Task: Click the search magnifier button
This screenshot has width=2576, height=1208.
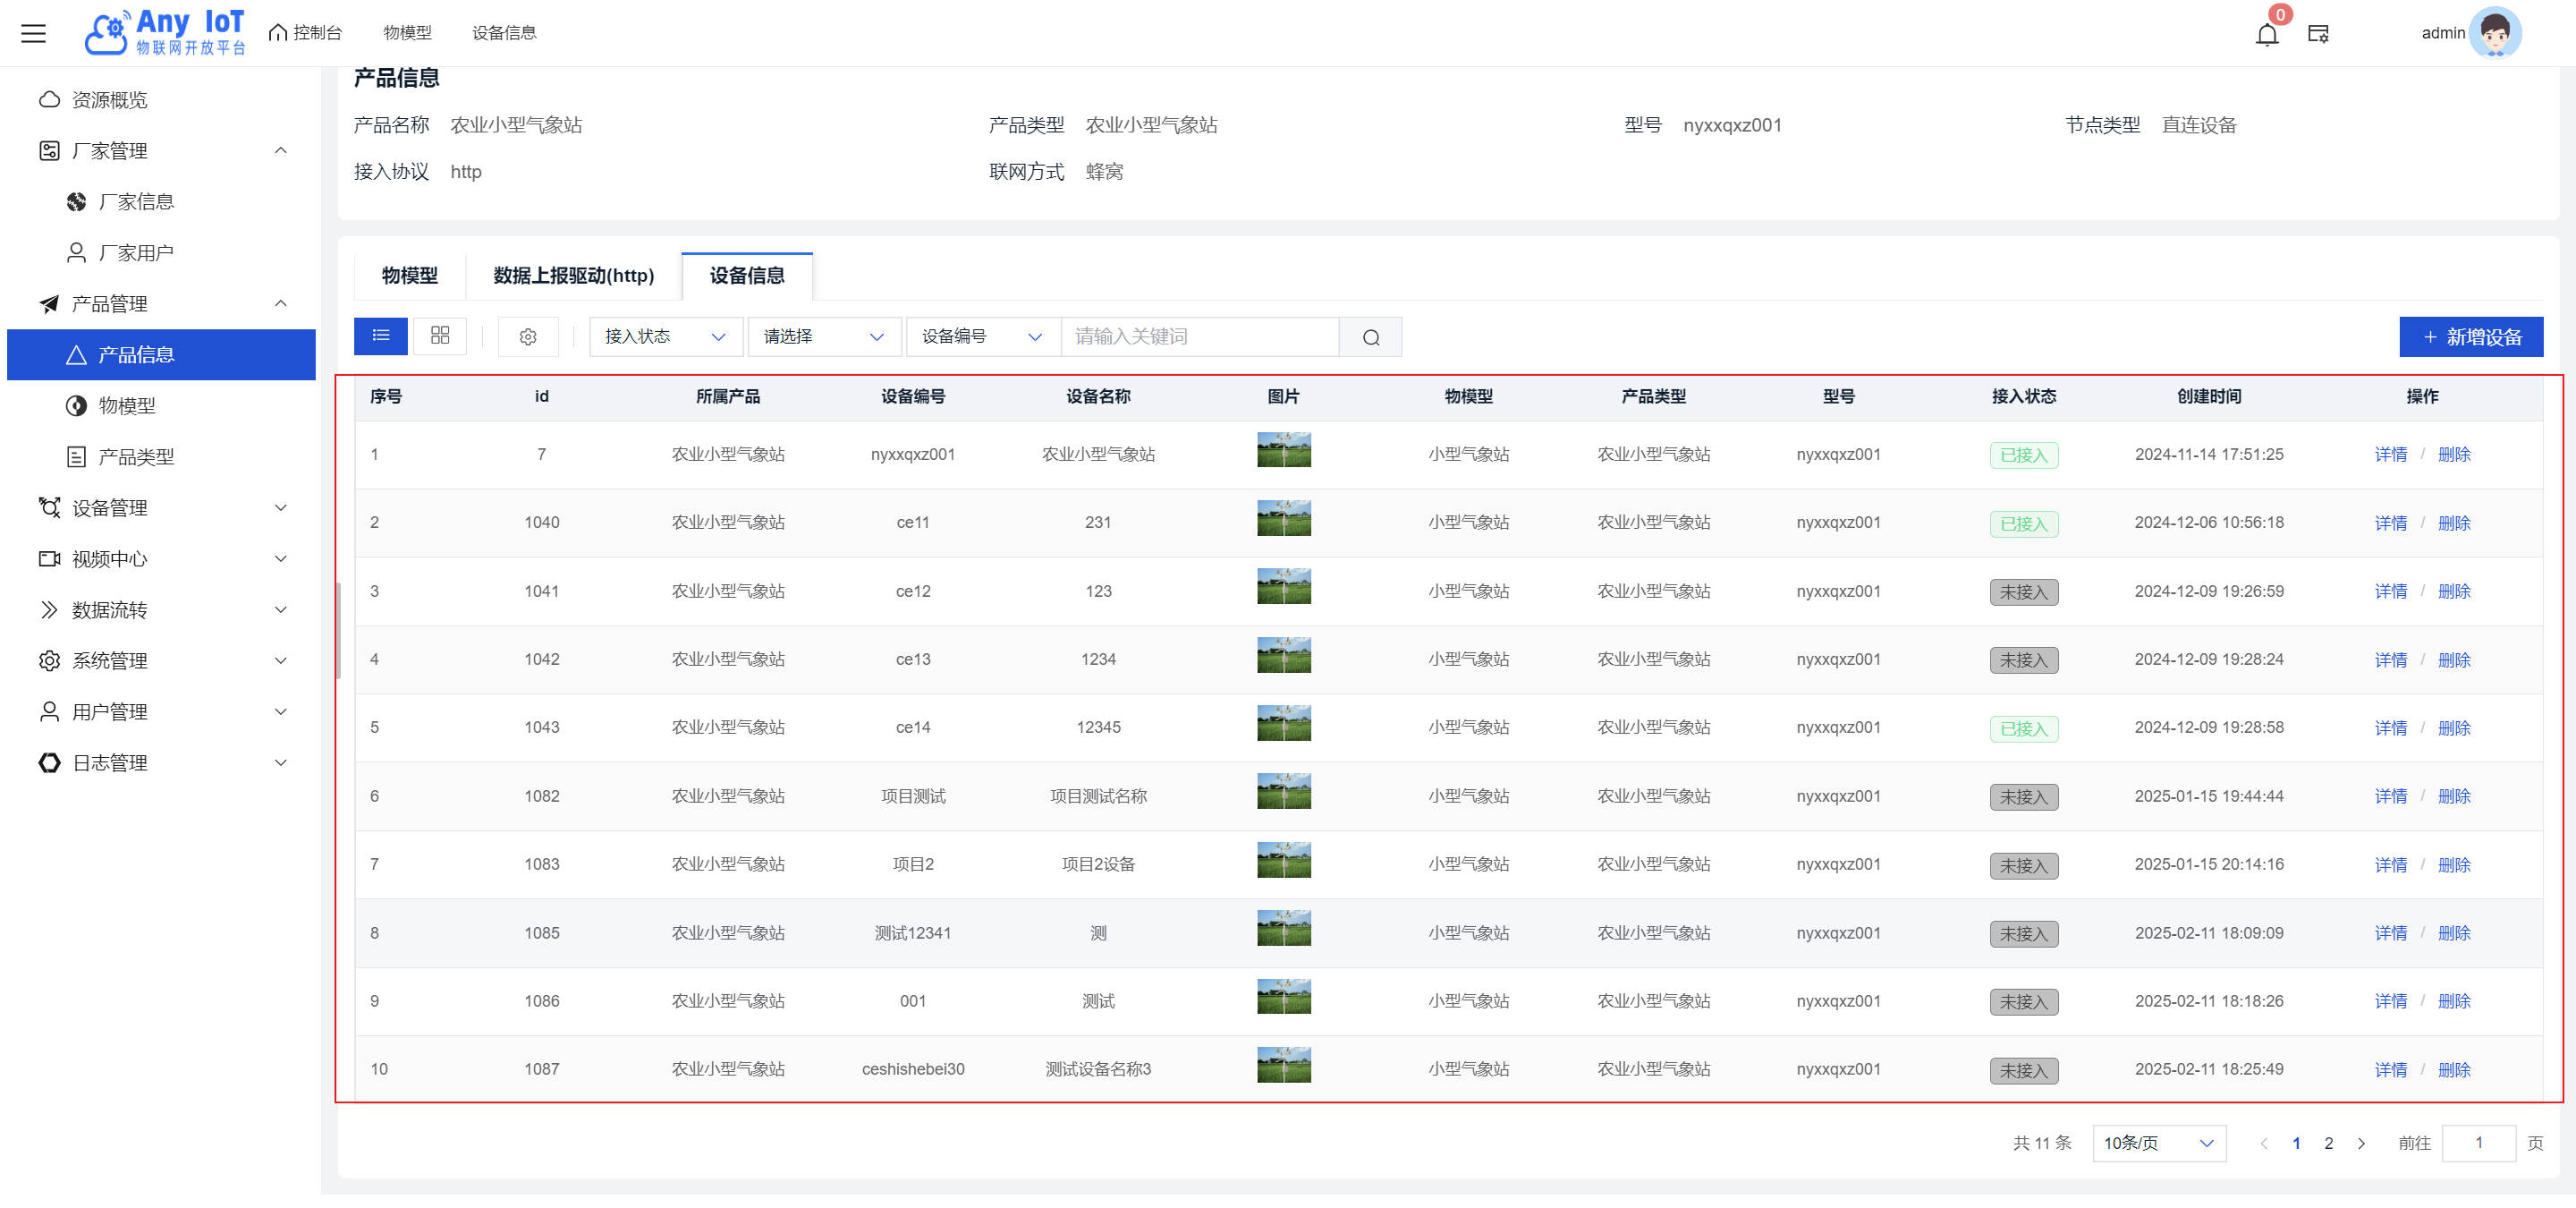Action: [x=1370, y=337]
